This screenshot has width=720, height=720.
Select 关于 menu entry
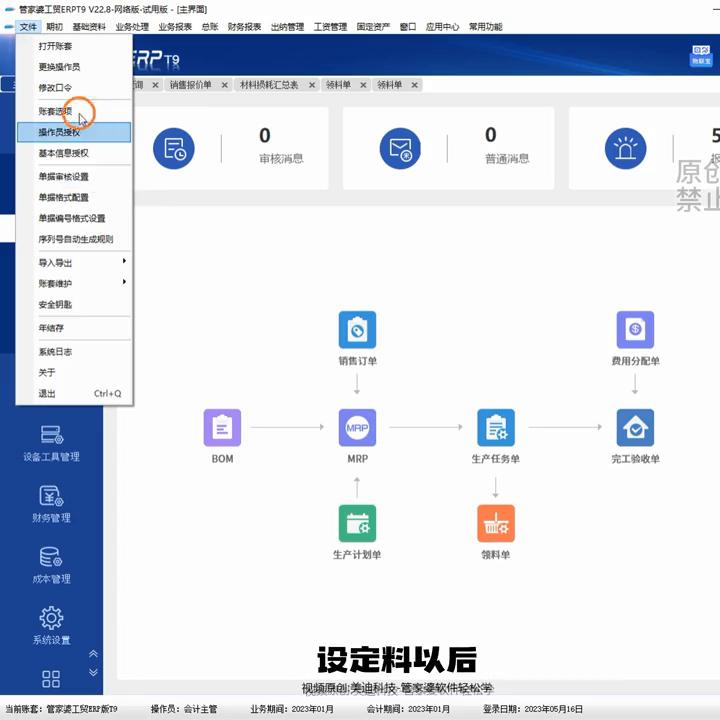coord(74,372)
